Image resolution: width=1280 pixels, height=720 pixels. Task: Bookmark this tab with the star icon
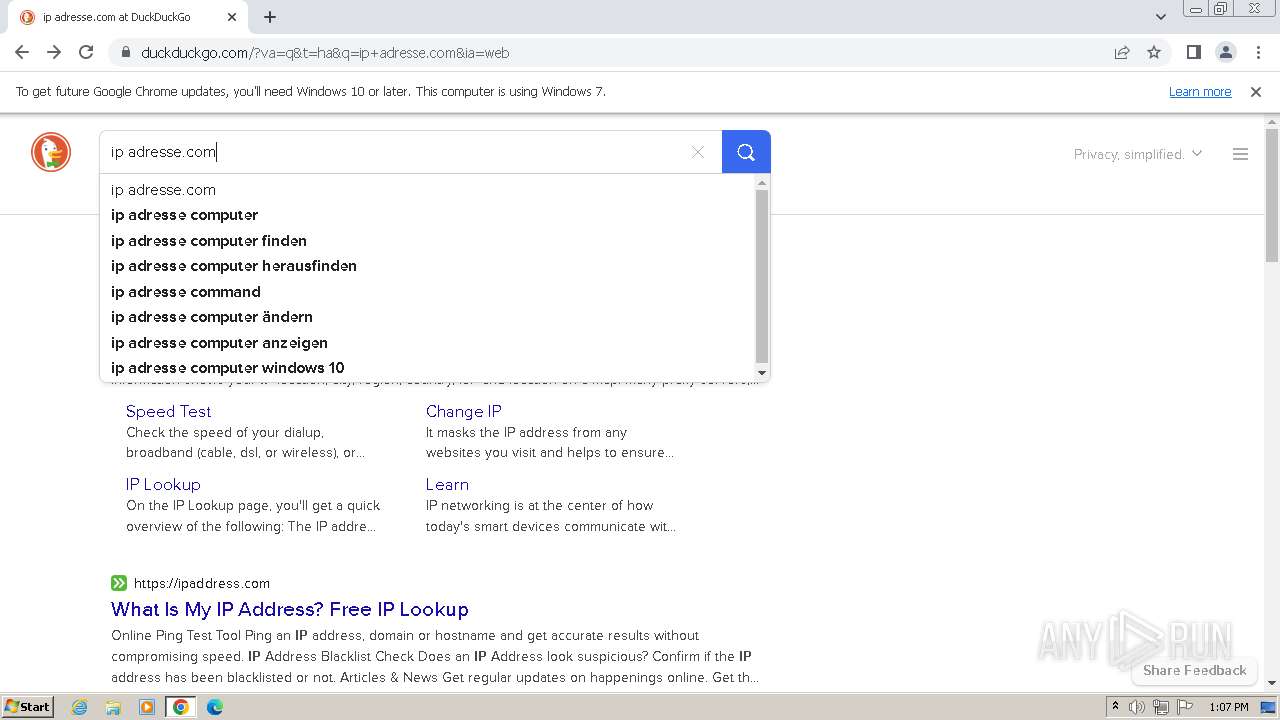(1154, 53)
